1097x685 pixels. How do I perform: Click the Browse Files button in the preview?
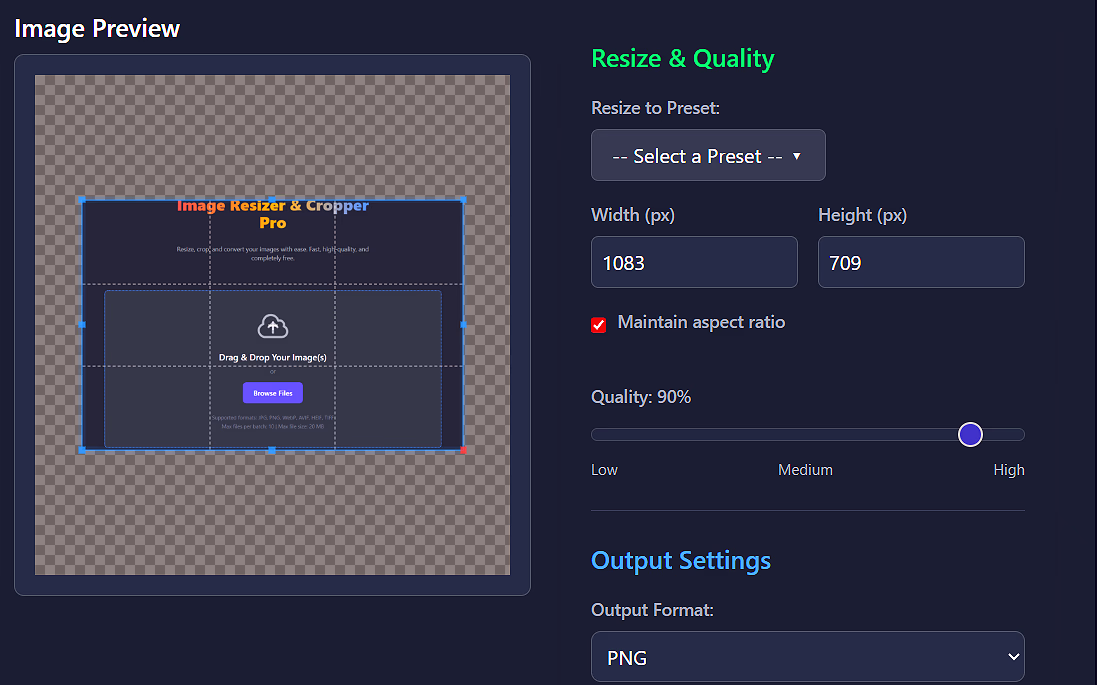pos(272,392)
